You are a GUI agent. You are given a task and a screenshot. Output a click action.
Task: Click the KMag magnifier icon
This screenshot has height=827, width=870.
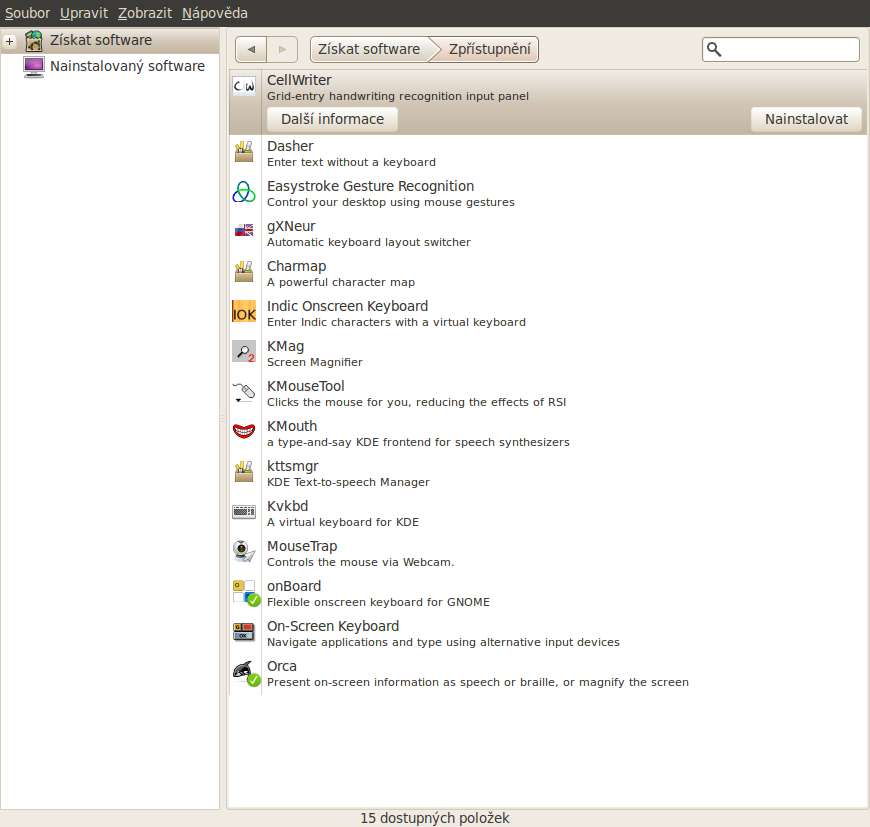(244, 352)
